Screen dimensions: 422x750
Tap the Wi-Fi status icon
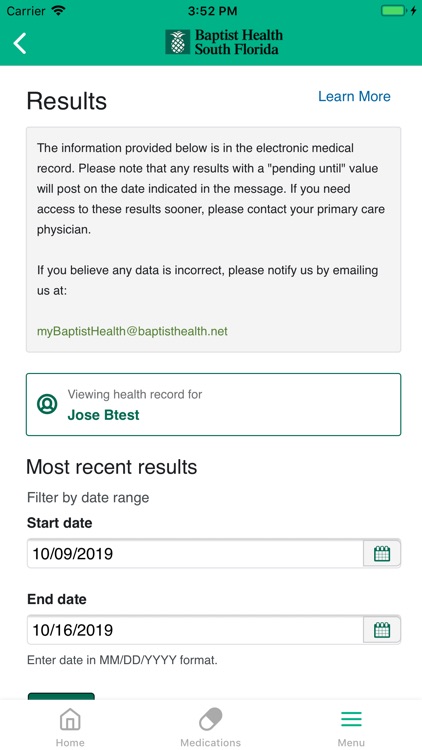59,11
